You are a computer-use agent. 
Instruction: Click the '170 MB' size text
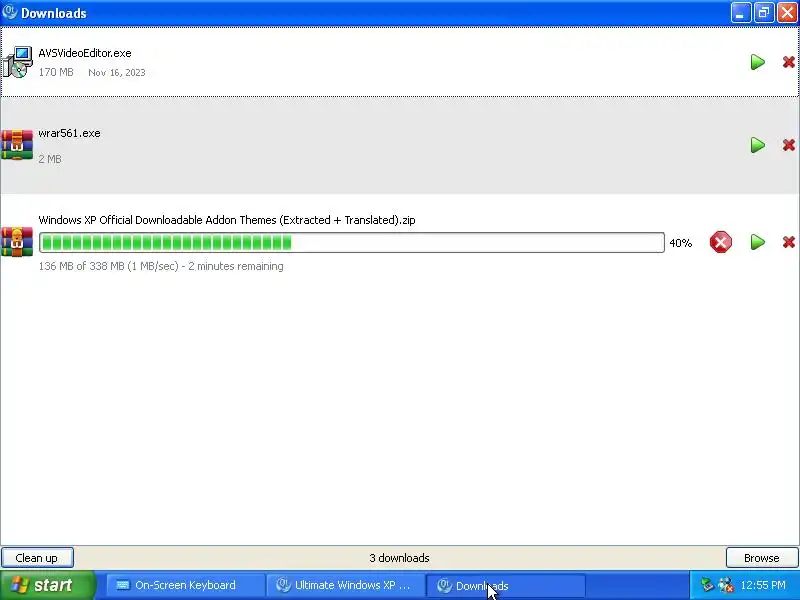(56, 72)
